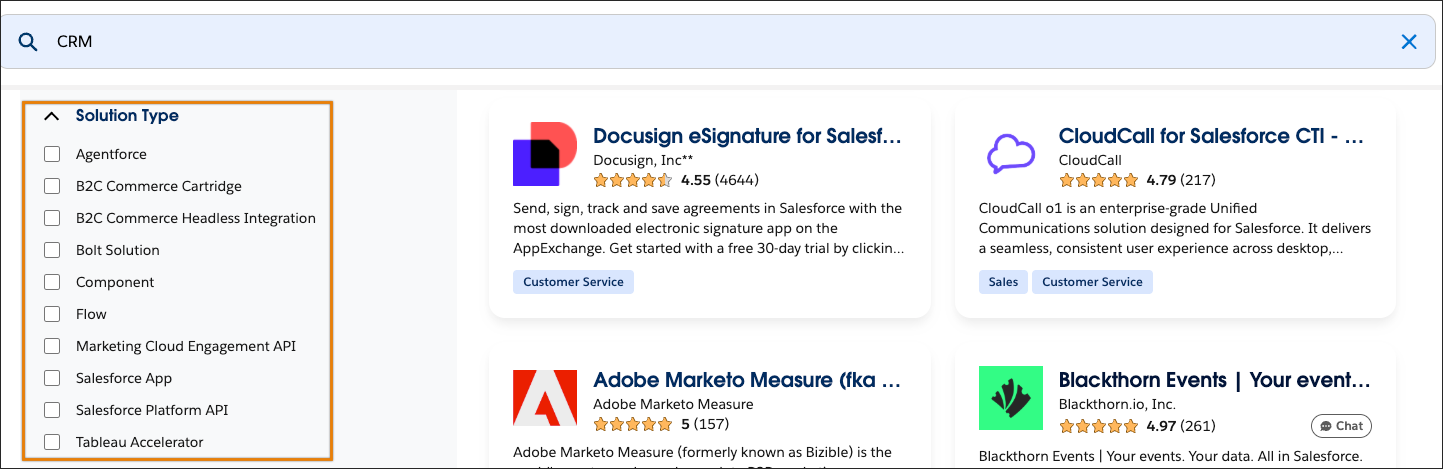
Task: Click the 'Blackthorn.io, Inc.' publisher name
Action: 1118,404
